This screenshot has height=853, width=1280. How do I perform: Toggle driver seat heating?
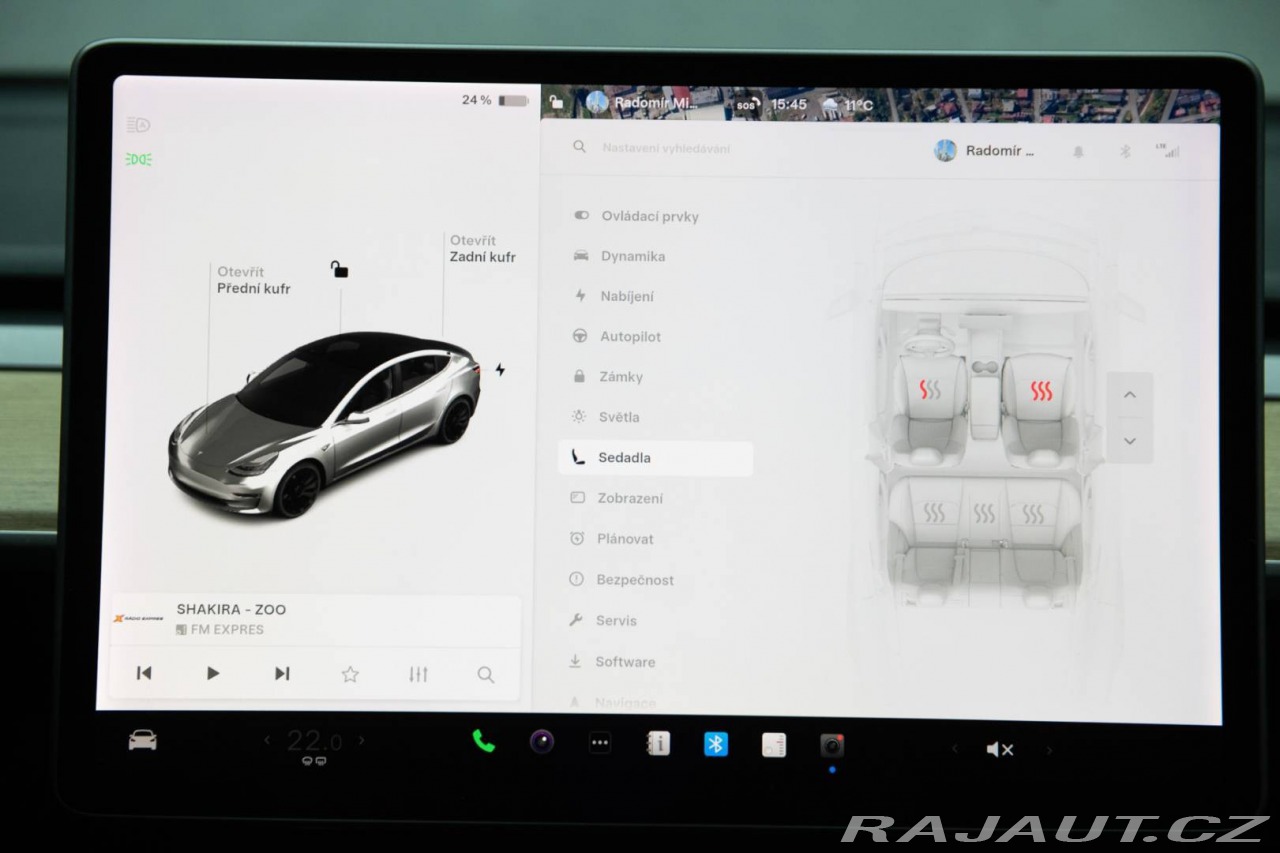click(930, 390)
